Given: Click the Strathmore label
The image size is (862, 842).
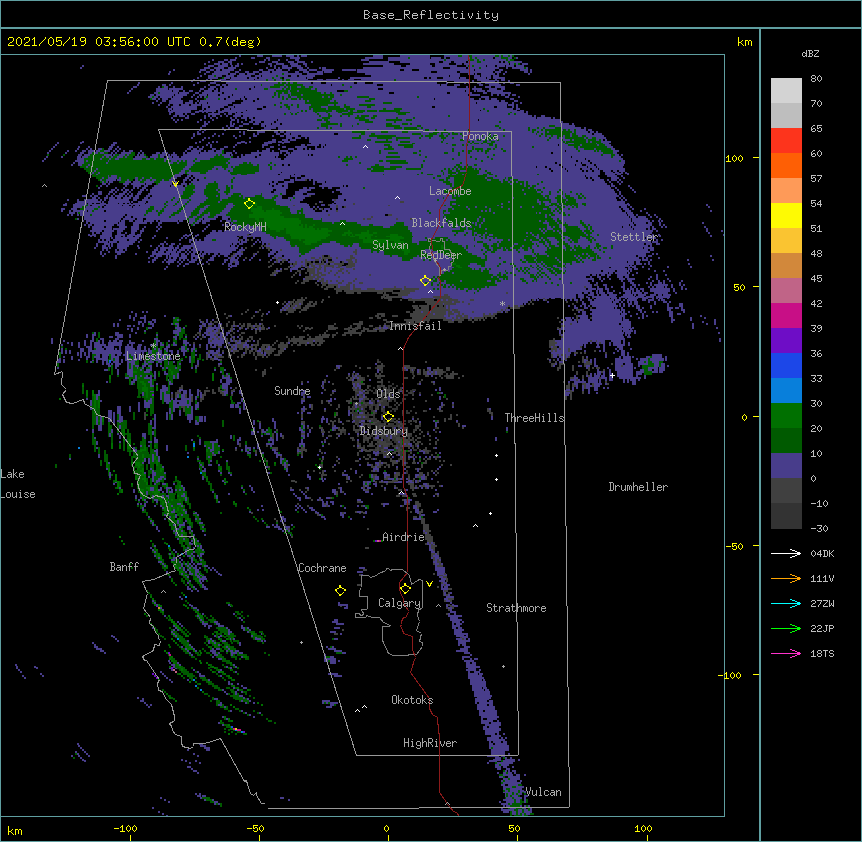Looking at the screenshot, I should coord(516,608).
